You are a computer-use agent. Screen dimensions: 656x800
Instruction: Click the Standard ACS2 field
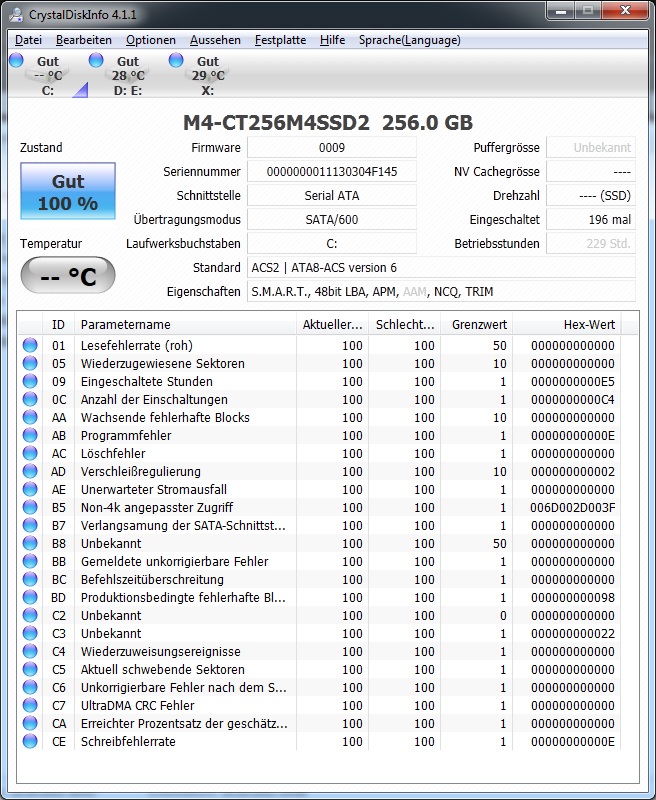pyautogui.click(x=441, y=267)
